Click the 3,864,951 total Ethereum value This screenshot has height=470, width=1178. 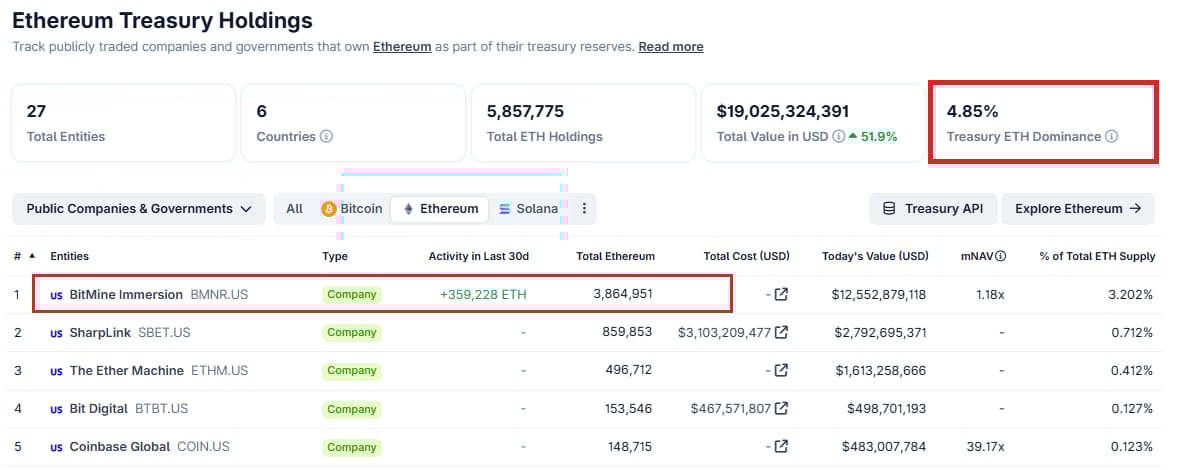click(x=623, y=294)
